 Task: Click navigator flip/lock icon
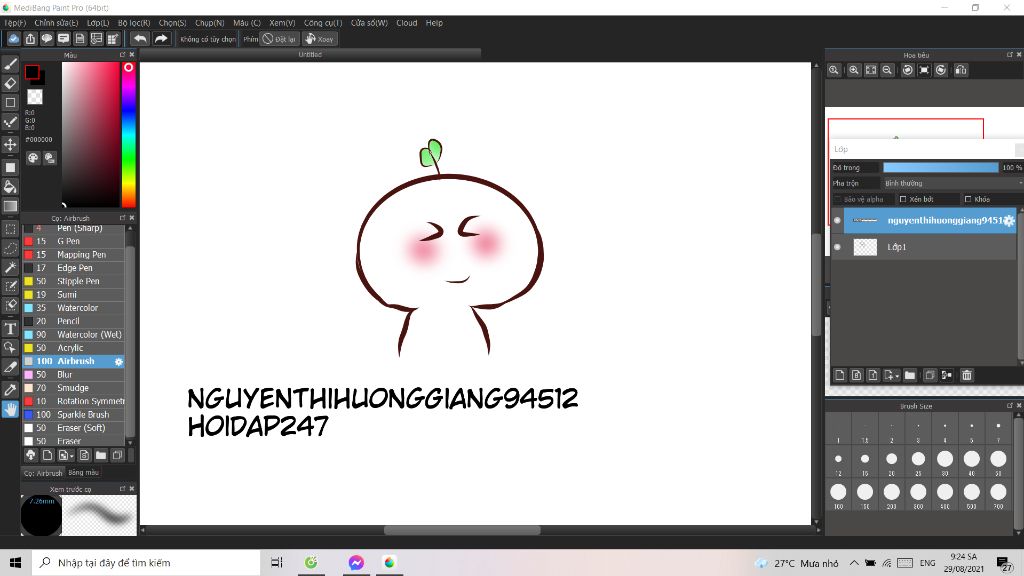pos(961,71)
